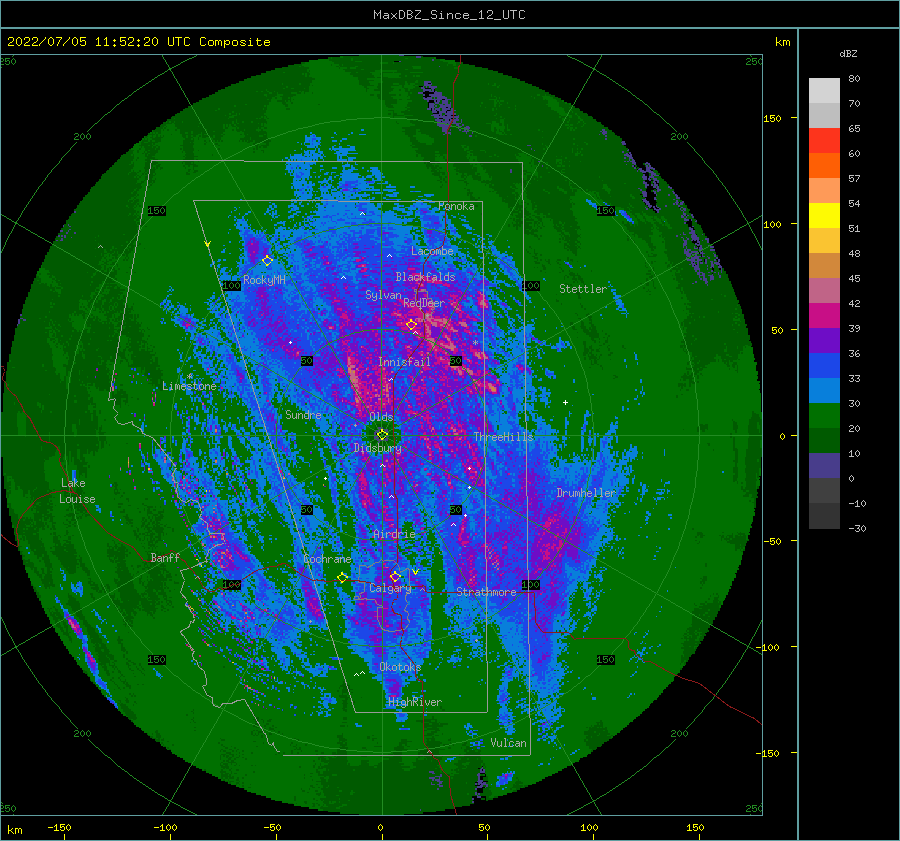Screen dimensions: 900x841
Task: Click the white plus marker west of Stettler-Drumheller area
Action: pos(565,402)
